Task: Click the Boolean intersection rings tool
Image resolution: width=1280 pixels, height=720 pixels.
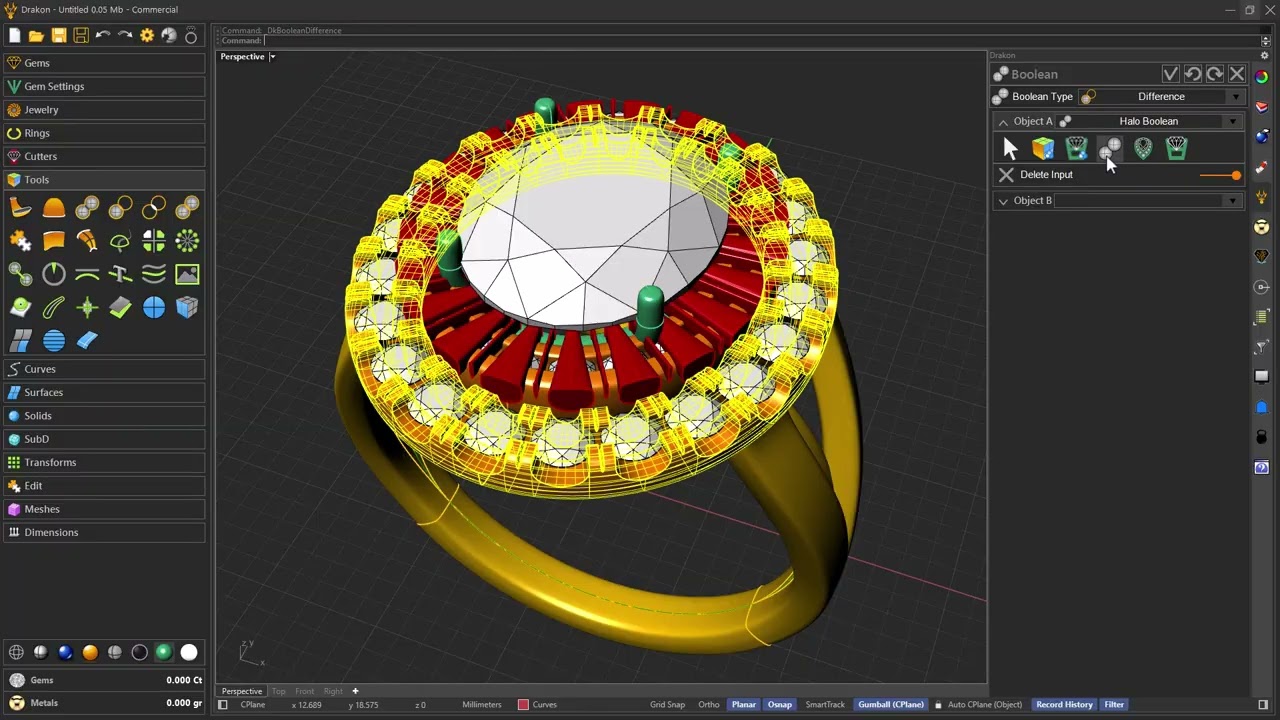Action: [154, 207]
